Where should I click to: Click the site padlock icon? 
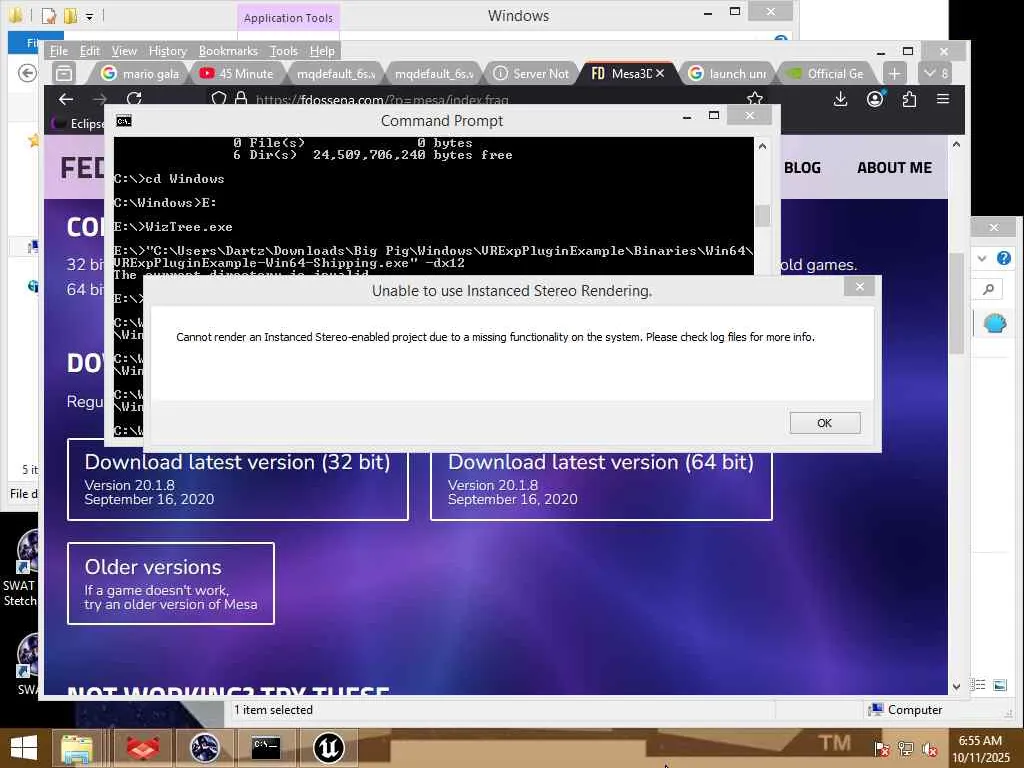241,99
